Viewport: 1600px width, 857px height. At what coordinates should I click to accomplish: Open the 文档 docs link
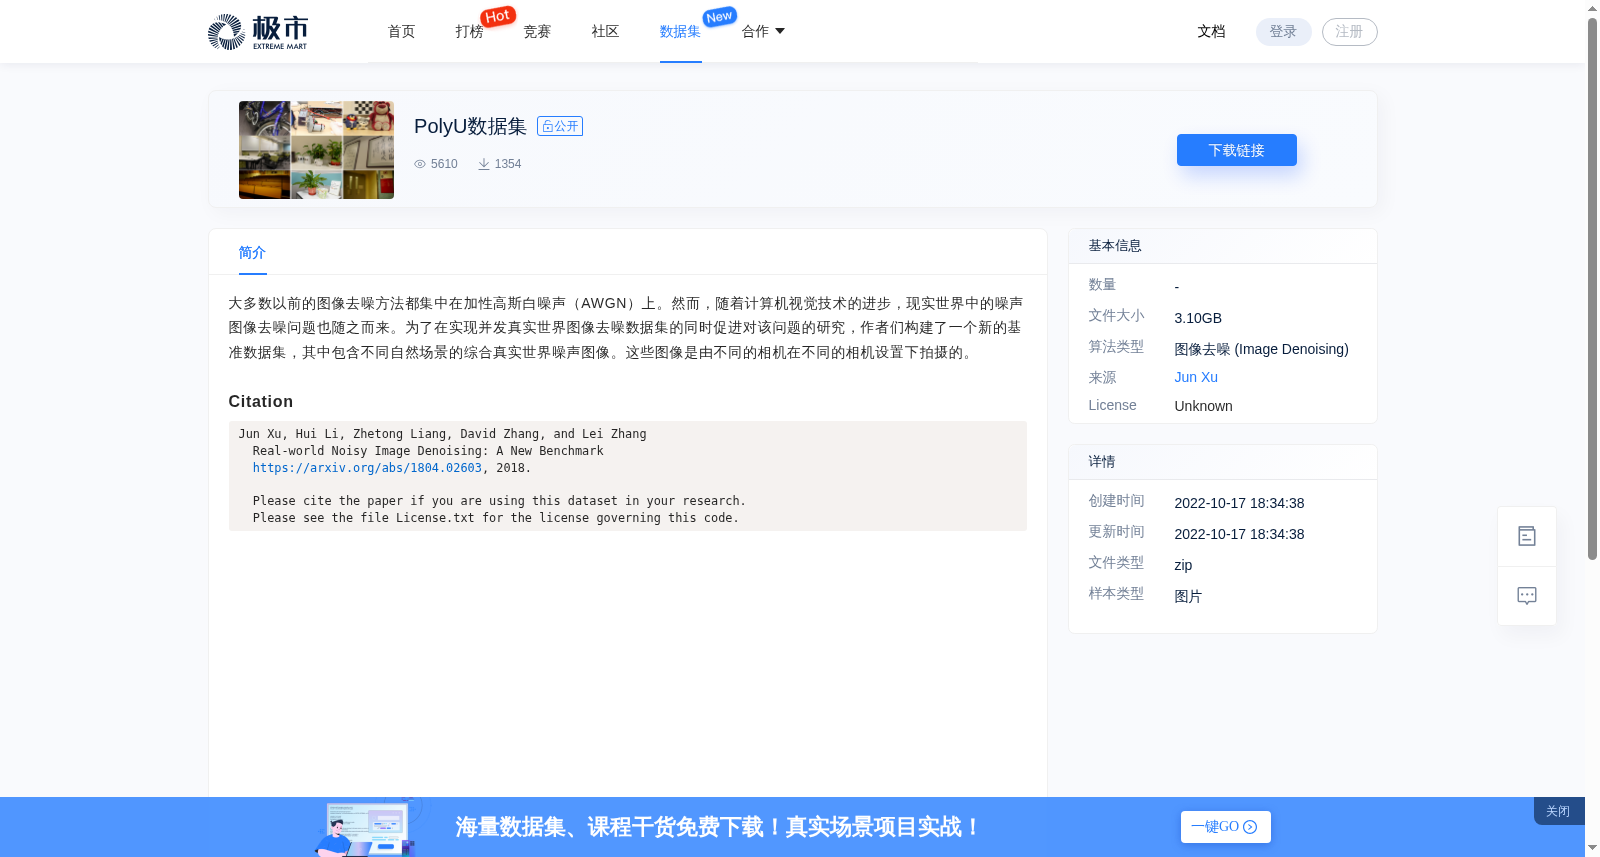[1212, 32]
